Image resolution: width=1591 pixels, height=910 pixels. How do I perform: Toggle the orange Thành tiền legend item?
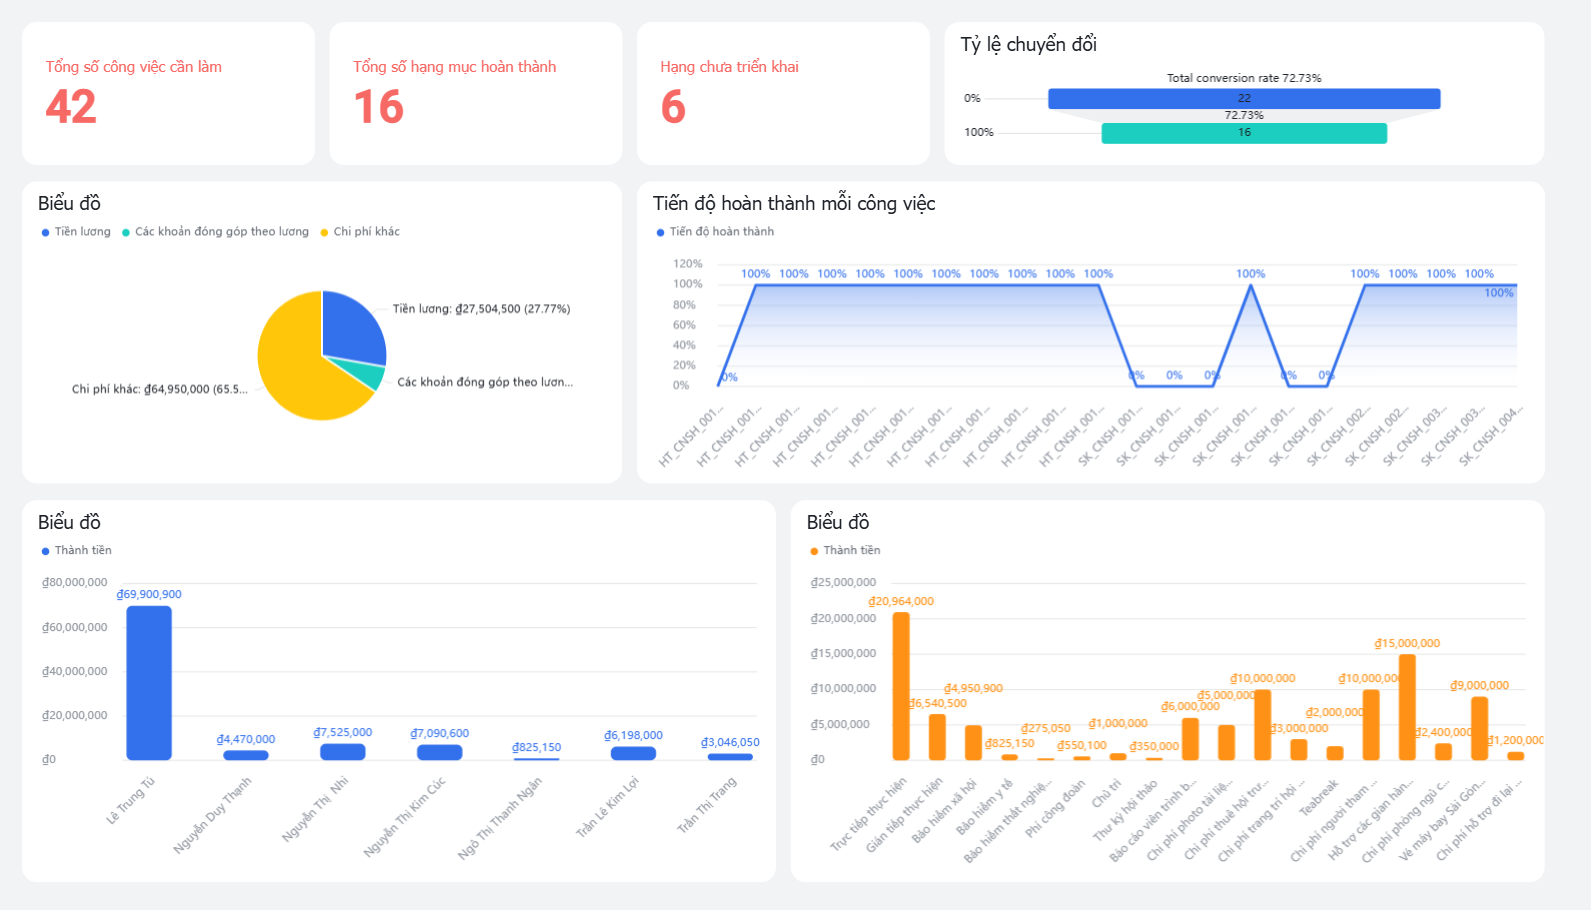click(845, 551)
